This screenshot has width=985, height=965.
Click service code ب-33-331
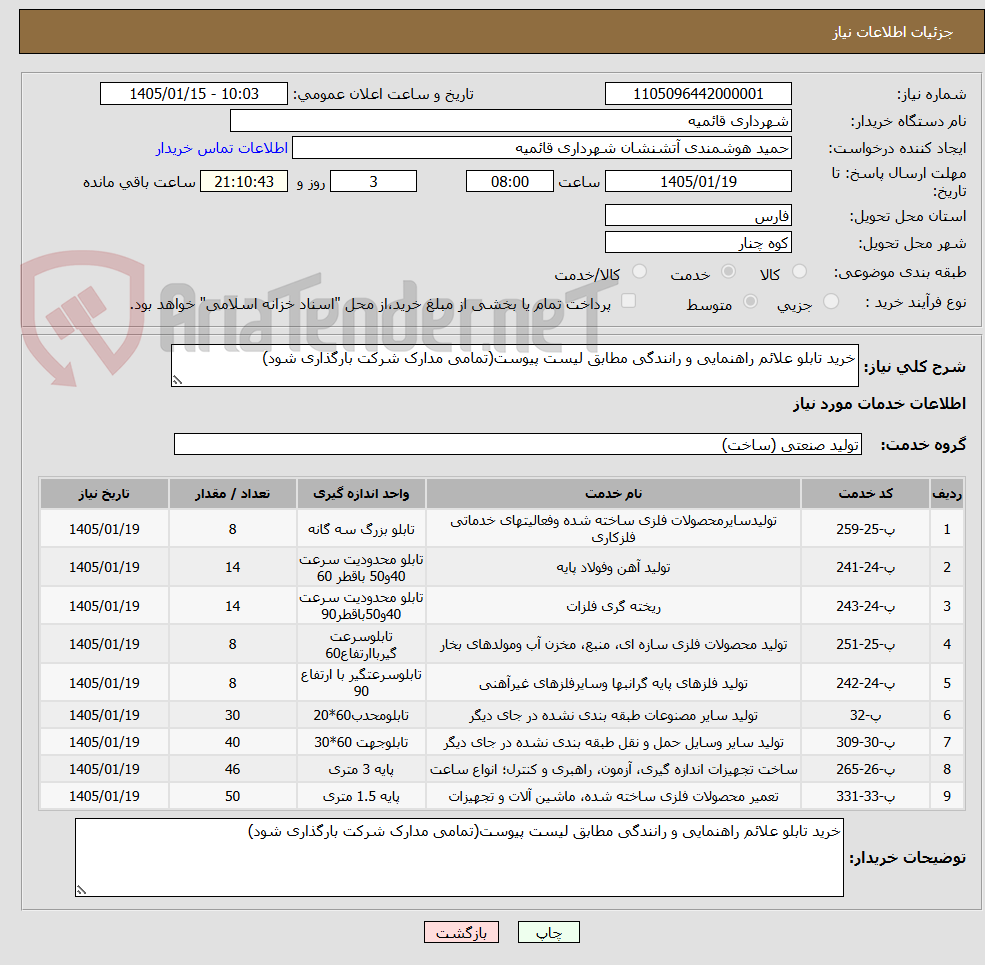pyautogui.click(x=865, y=797)
